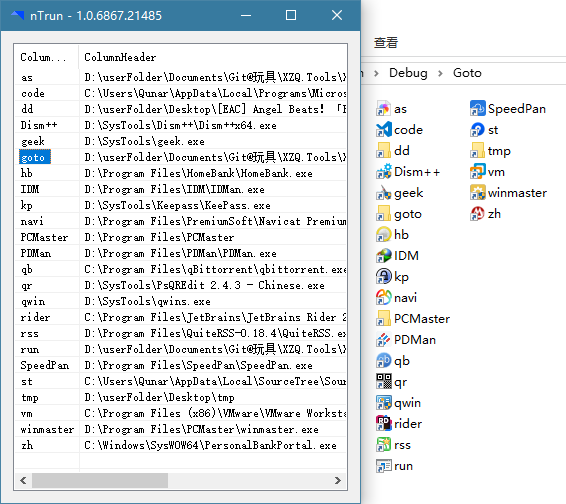Click the JetBrains 'rider' shortcut icon
Image resolution: width=566 pixels, height=504 pixels.
(383, 423)
